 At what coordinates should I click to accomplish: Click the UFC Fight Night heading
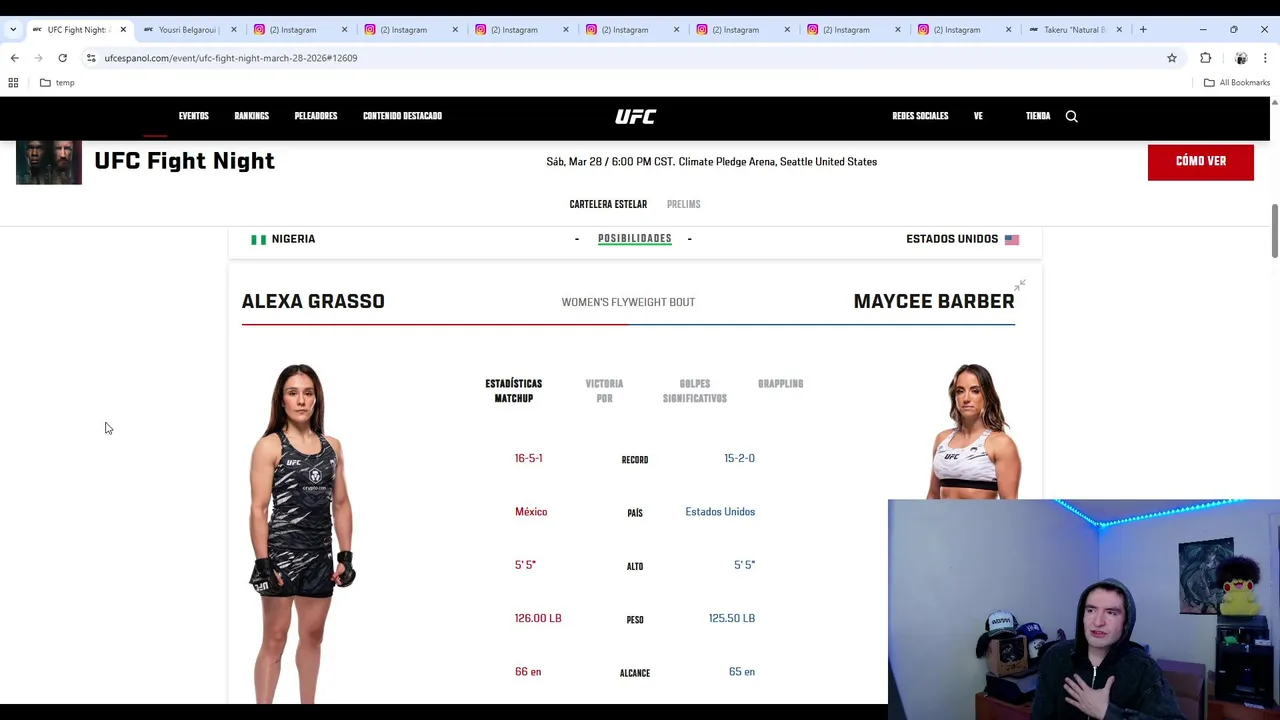point(184,161)
